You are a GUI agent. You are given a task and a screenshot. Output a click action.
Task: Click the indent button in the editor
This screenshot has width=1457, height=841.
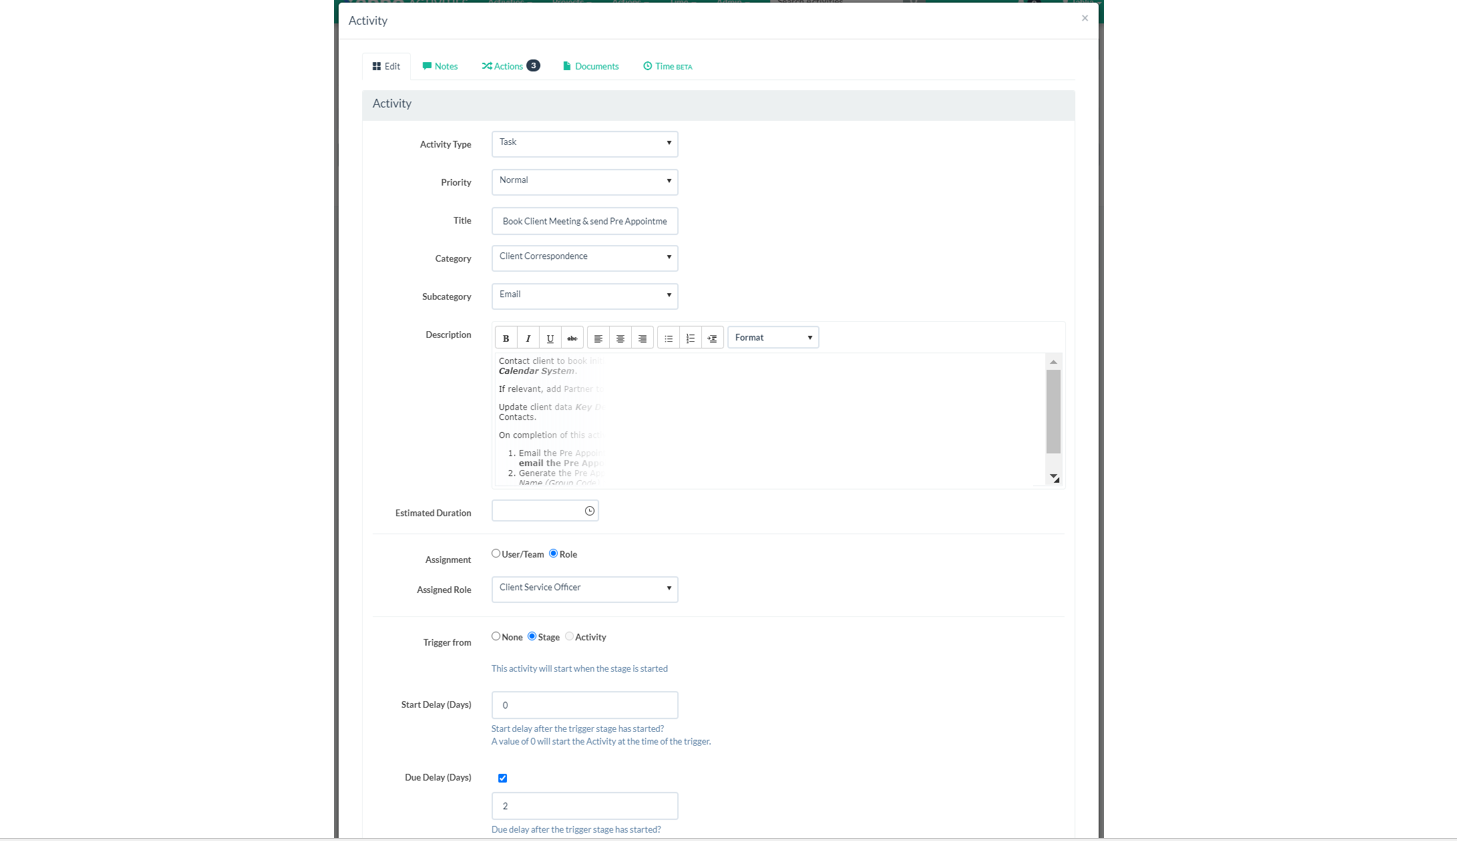pos(713,339)
